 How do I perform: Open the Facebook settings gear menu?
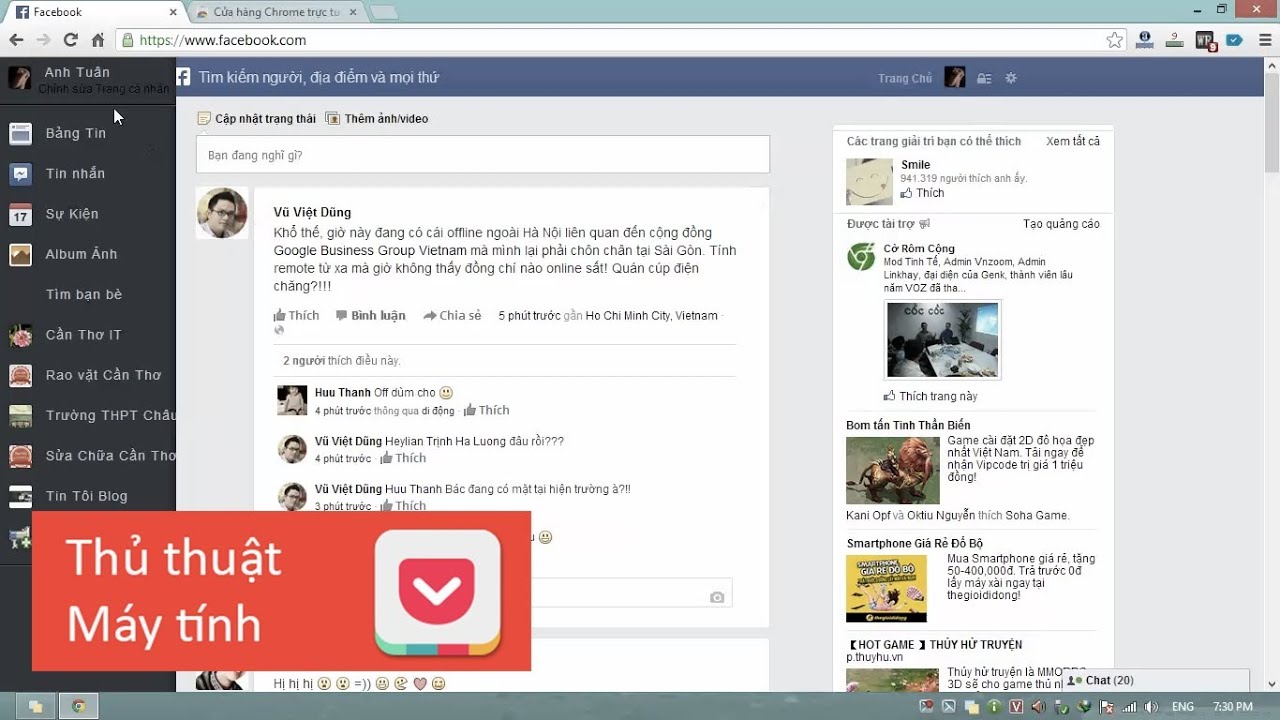click(1011, 78)
